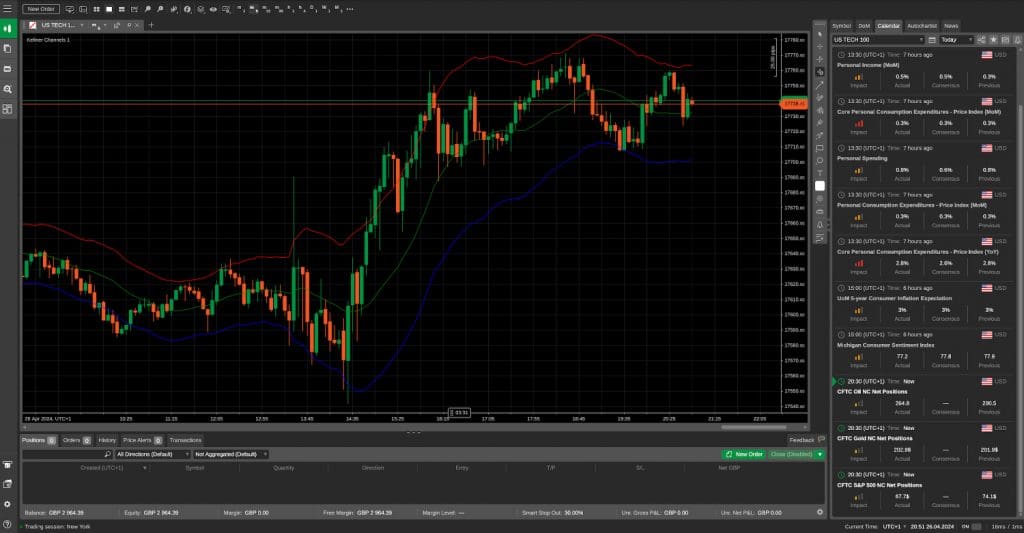Select the text annotation tool
The image size is (1024, 533).
coord(820,173)
